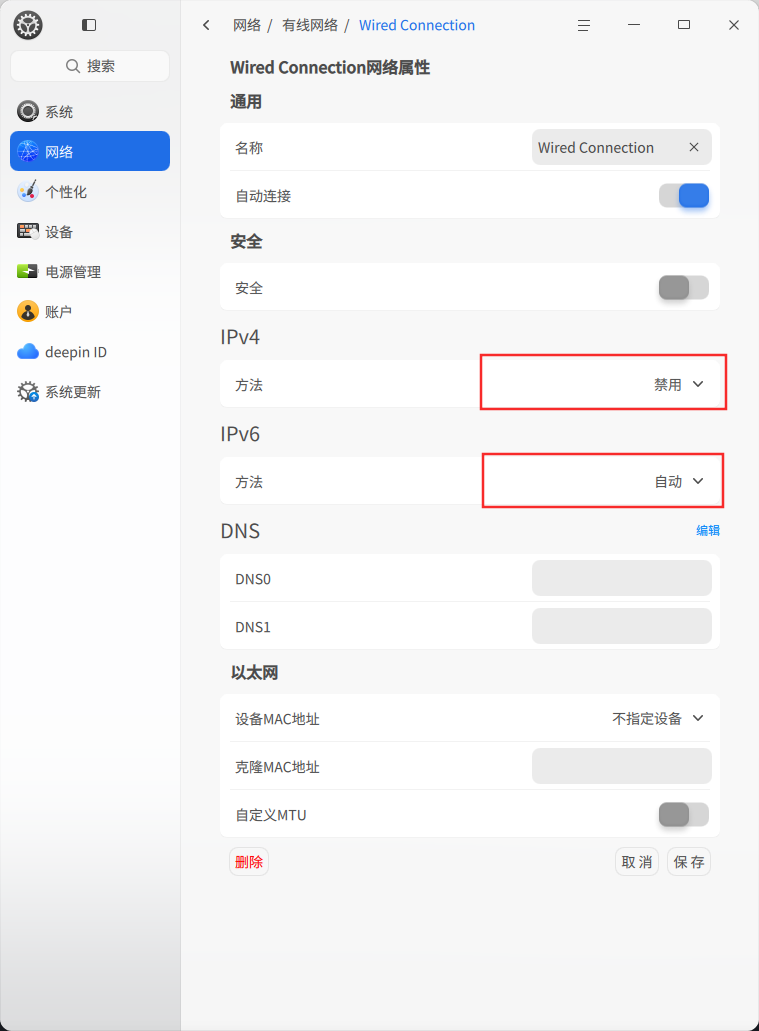Open the 系统更新 section
This screenshot has width=759, height=1031.
pyautogui.click(x=90, y=392)
